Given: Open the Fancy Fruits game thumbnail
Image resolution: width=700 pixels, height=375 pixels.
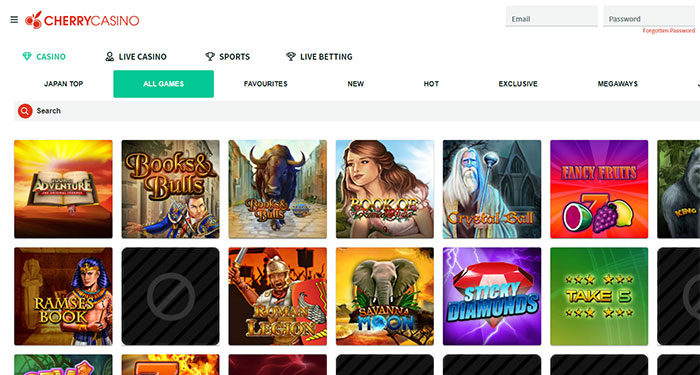Looking at the screenshot, I should click(599, 189).
